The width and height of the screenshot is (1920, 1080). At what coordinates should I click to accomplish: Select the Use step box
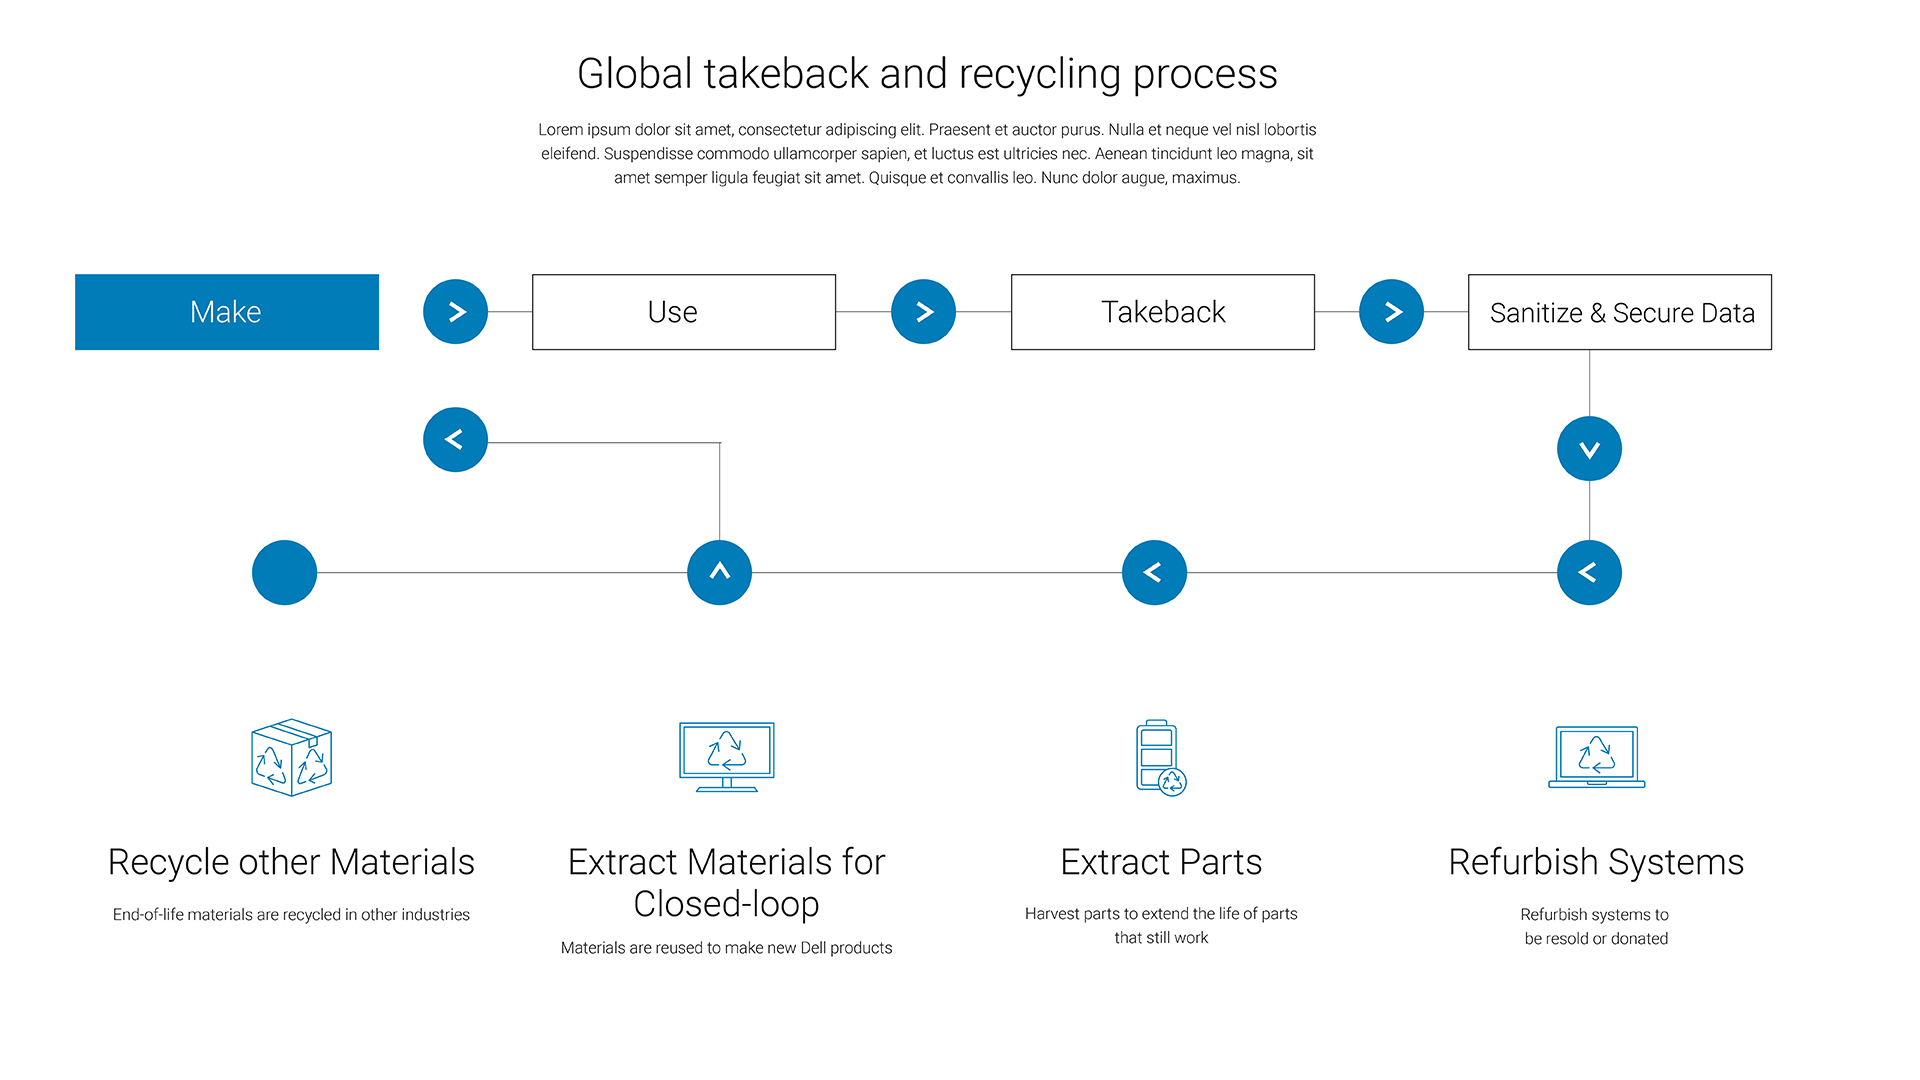(x=684, y=312)
